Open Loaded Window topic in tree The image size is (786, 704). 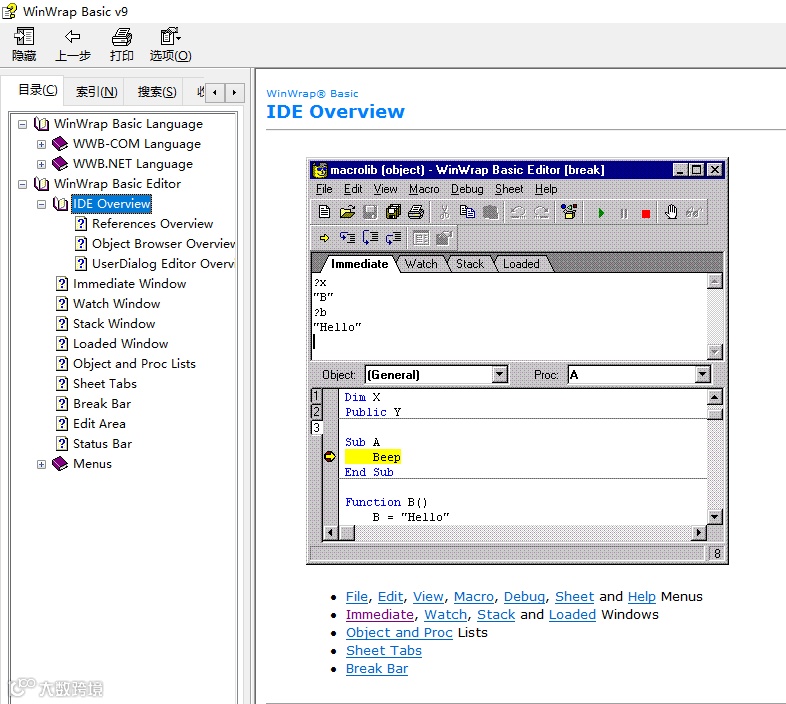pyautogui.click(x=120, y=344)
